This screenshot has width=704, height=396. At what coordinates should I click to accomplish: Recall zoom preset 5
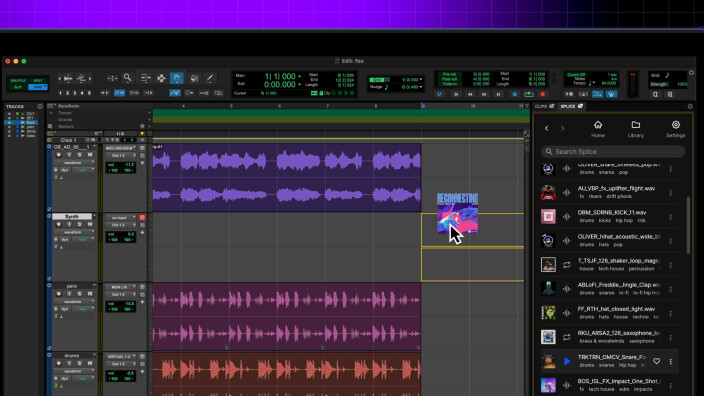89,93
